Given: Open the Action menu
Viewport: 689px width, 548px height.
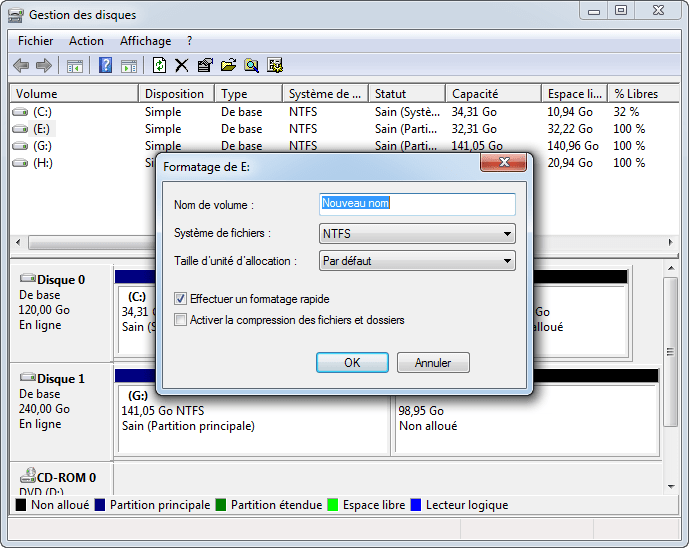Looking at the screenshot, I should coord(86,41).
